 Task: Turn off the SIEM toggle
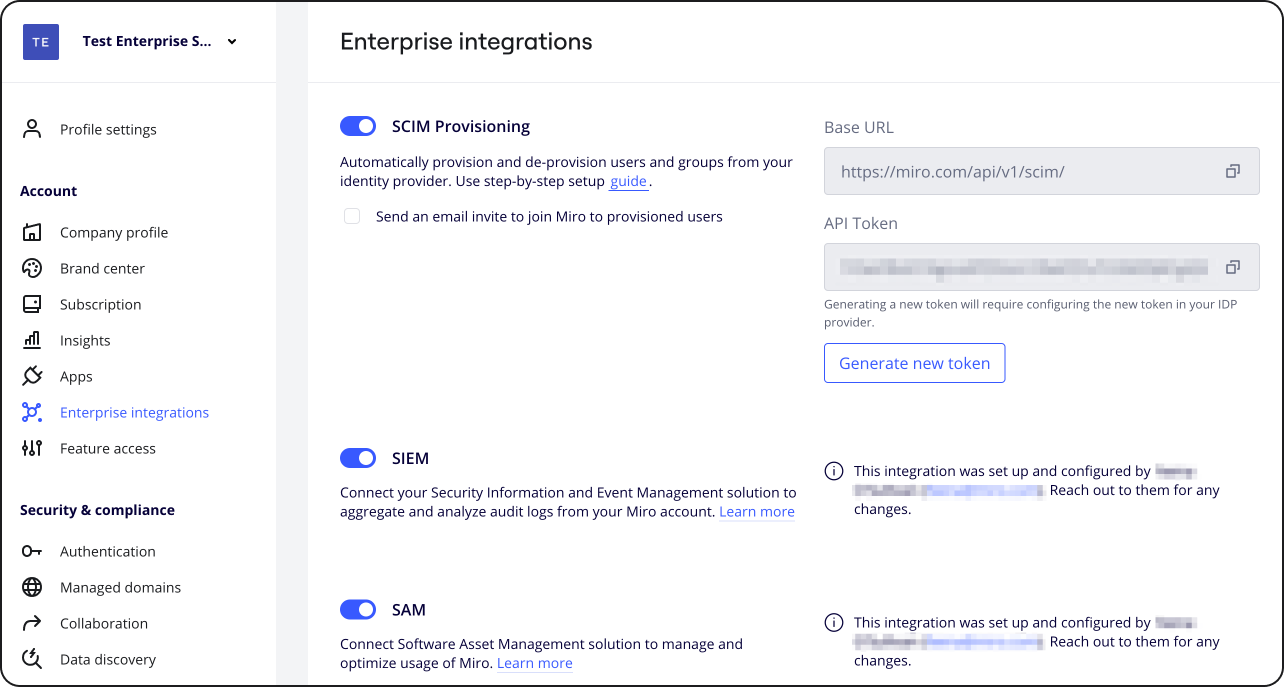coord(358,458)
